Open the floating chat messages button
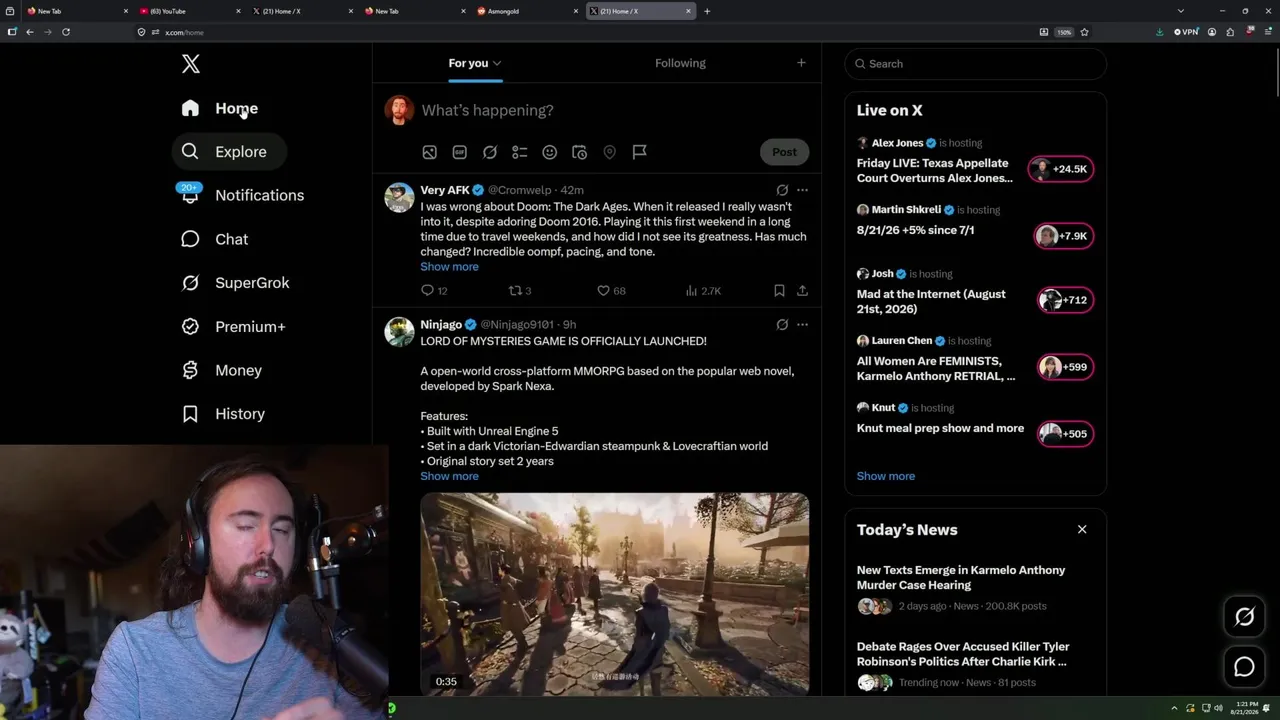 tap(1244, 667)
